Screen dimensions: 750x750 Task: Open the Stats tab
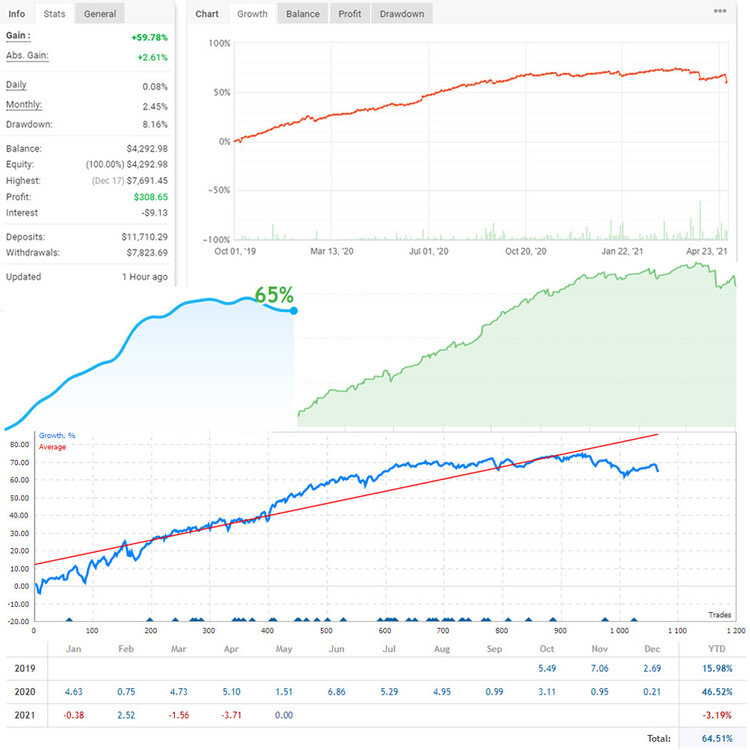click(x=54, y=14)
